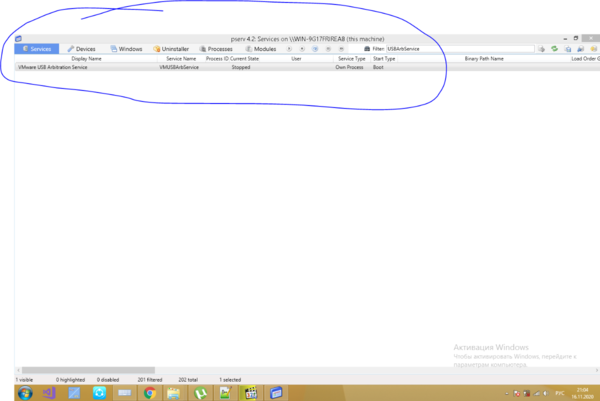Click the Binary Path Name column header

click(x=484, y=59)
